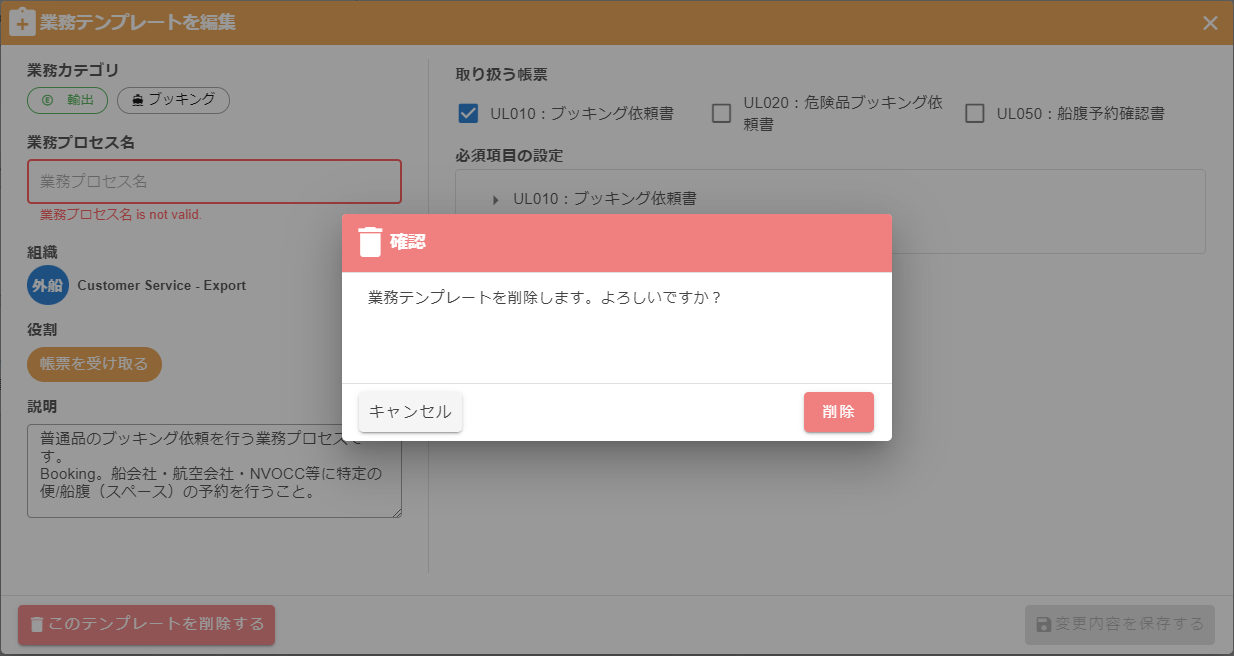Enable the UL050 船腹予約確認書 checkbox

(x=974, y=113)
